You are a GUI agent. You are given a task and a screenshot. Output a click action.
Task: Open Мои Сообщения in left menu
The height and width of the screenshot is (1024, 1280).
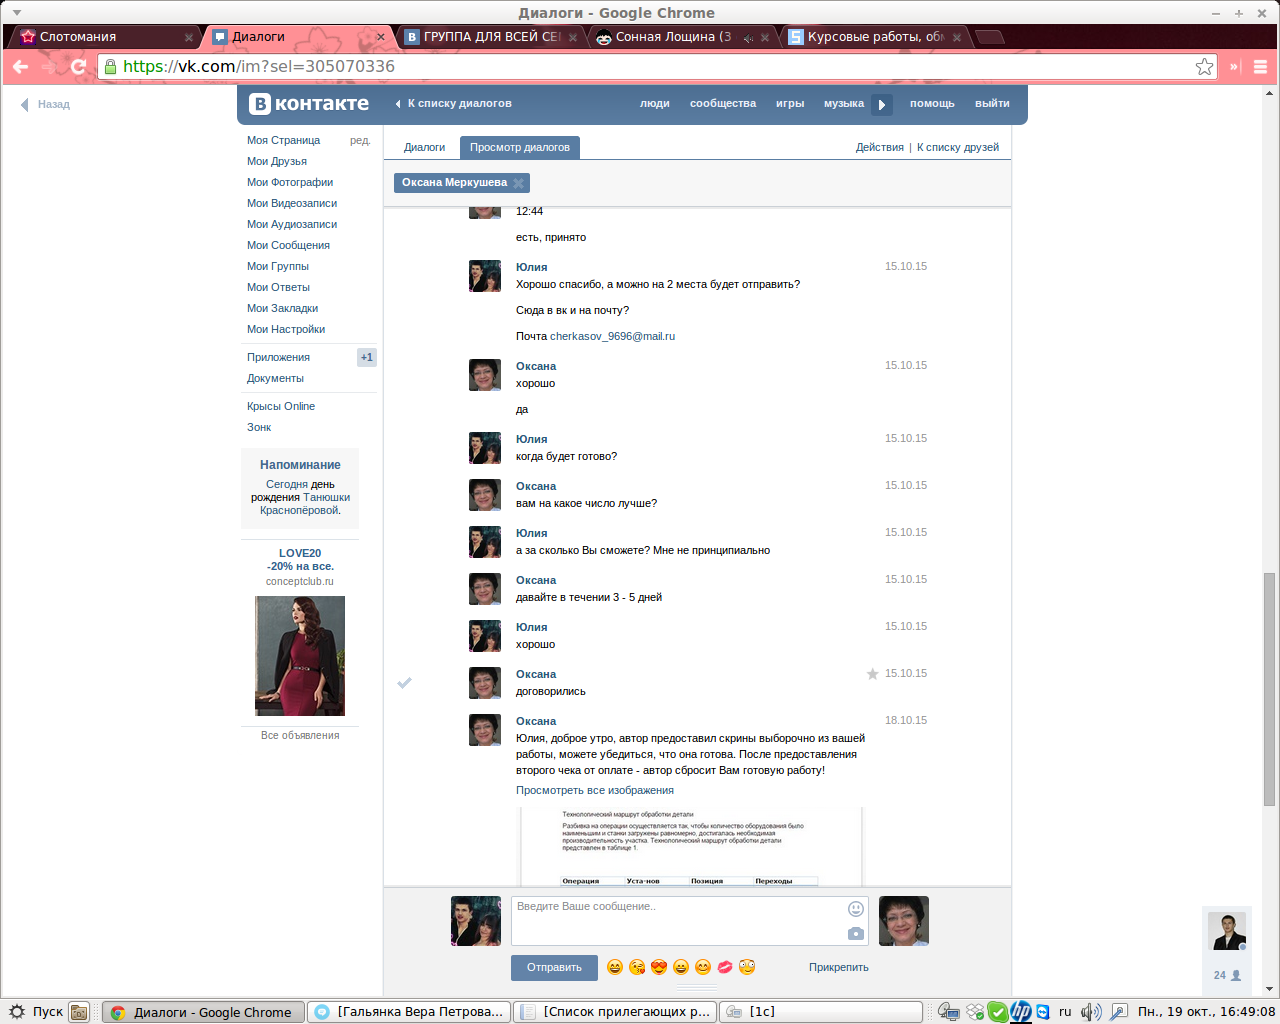288,245
